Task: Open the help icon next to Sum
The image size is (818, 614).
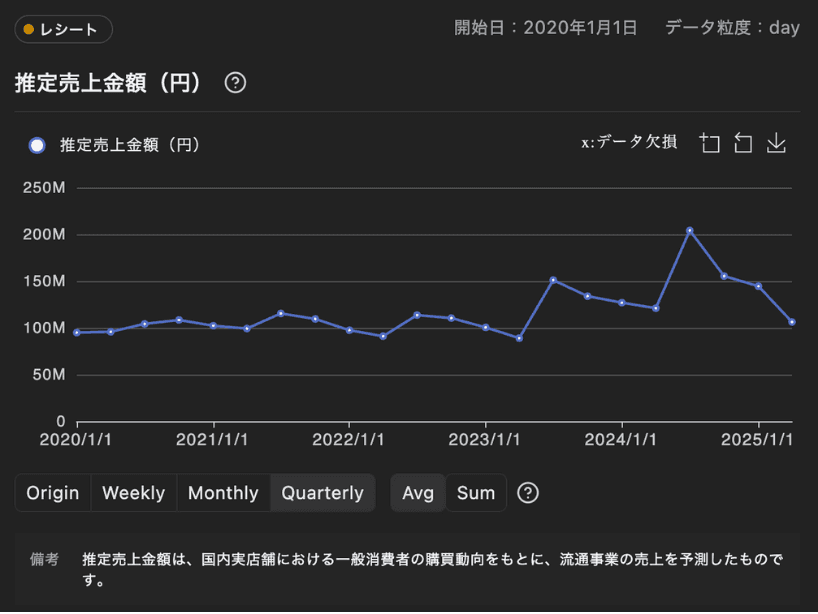Action: pos(528,493)
